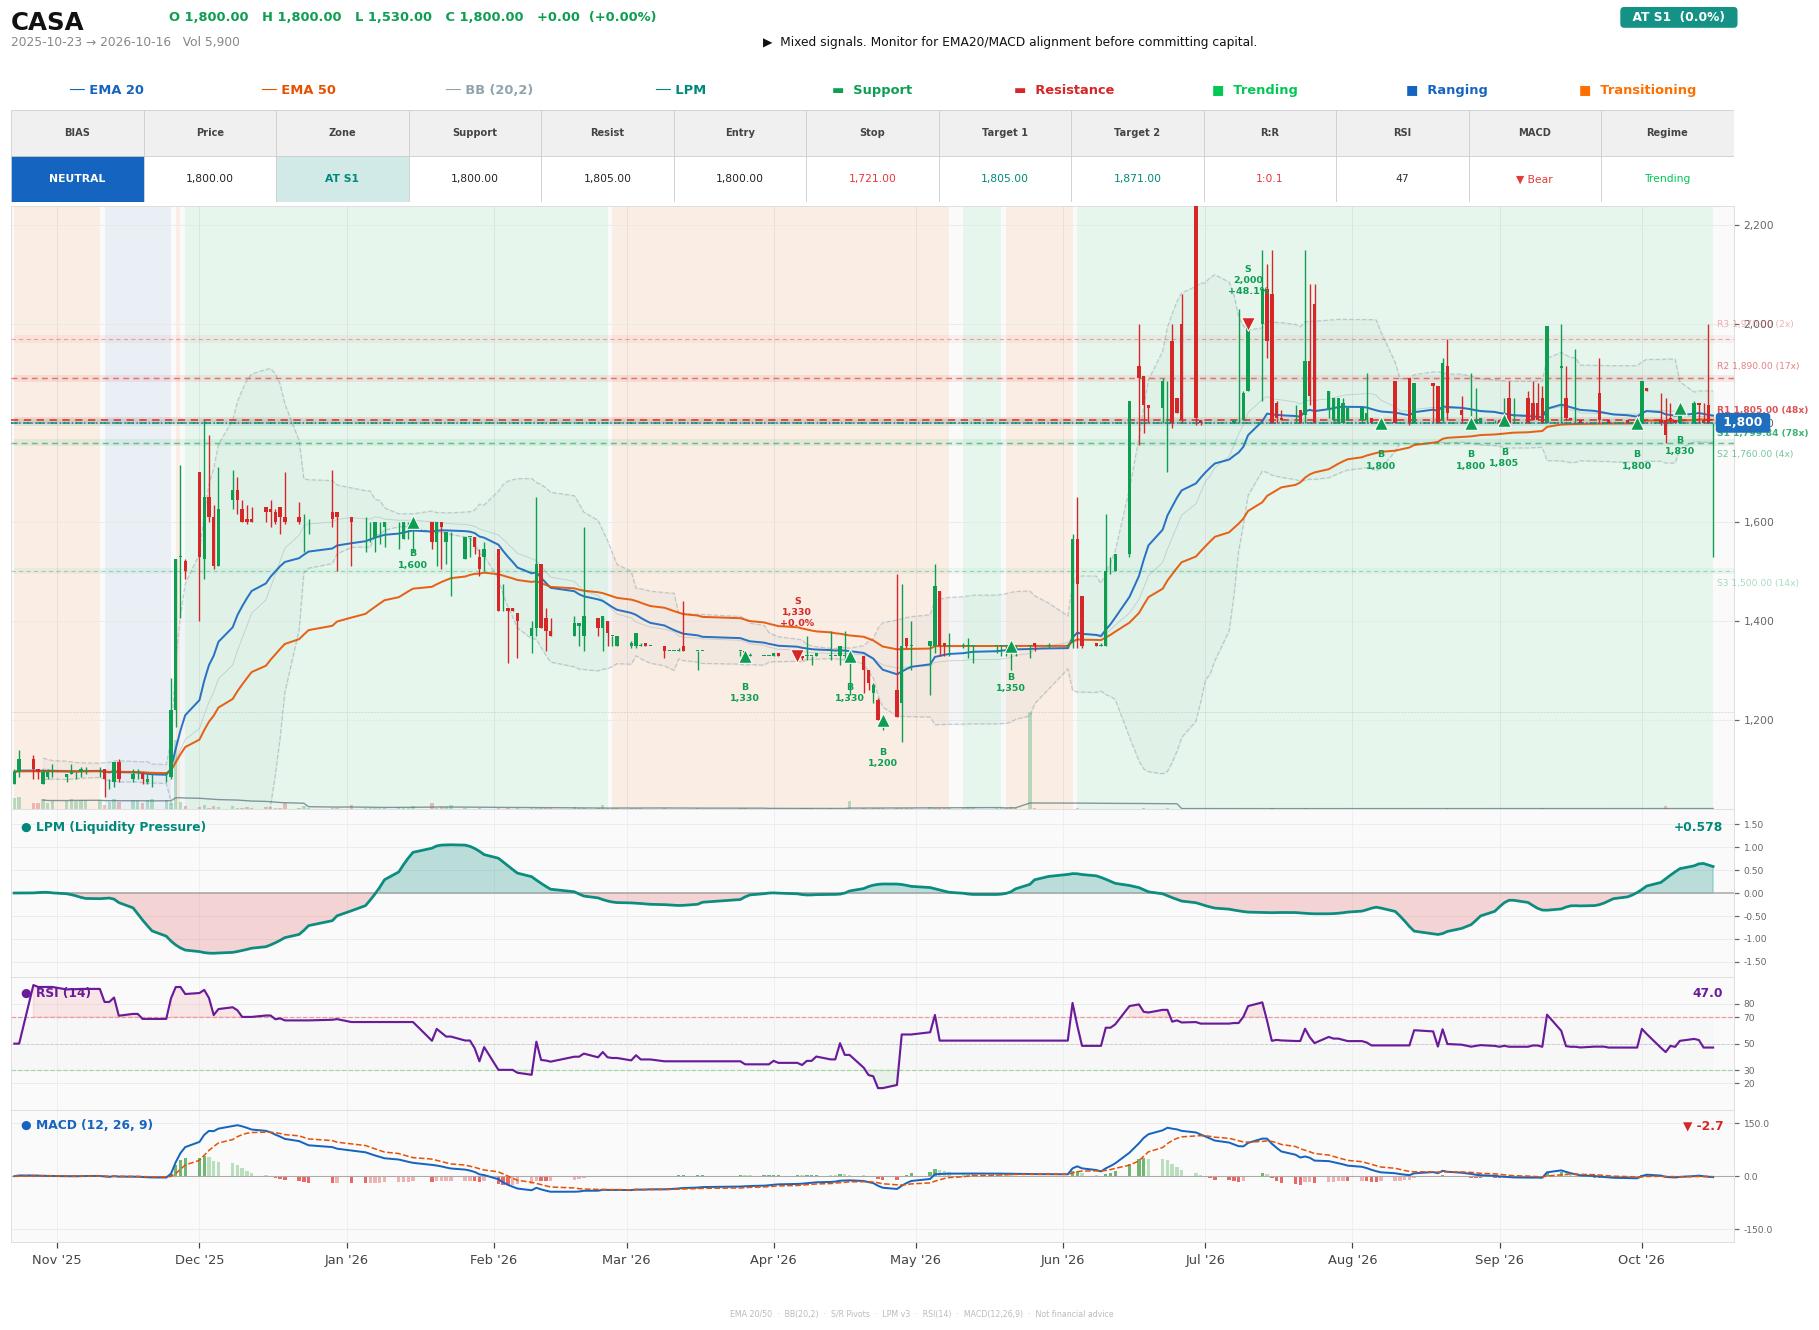
Task: Toggle the Support legend entry
Action: [872, 90]
